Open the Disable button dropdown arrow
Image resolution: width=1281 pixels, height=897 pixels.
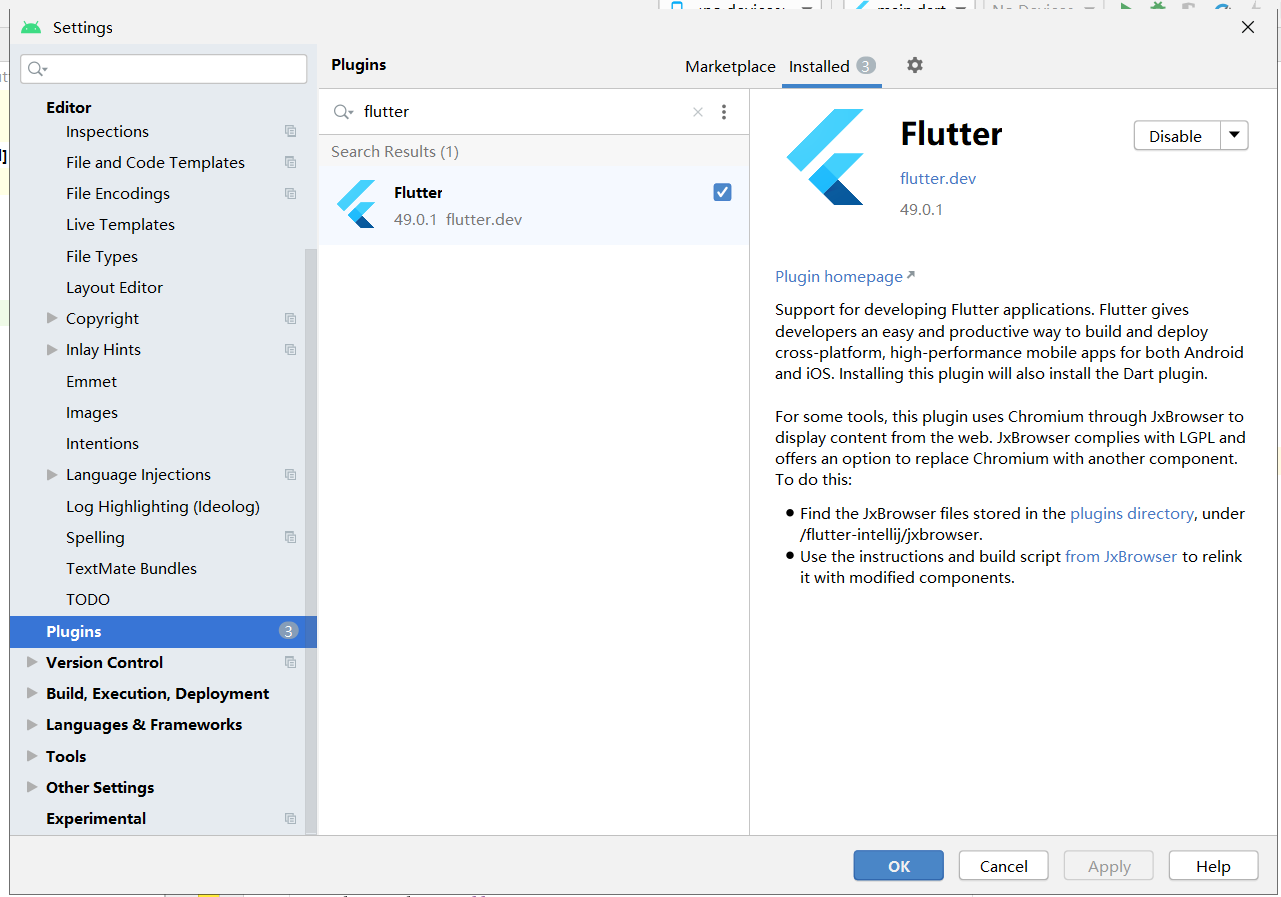click(1234, 136)
